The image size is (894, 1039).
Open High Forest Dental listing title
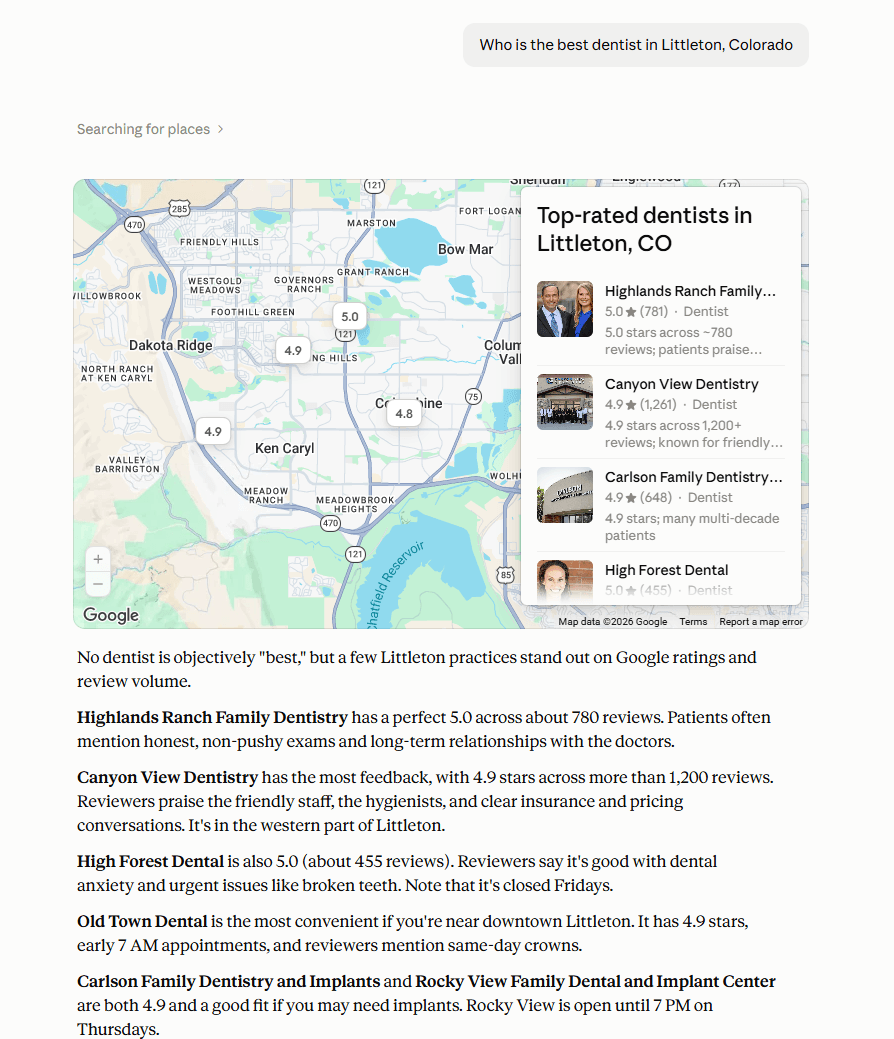pos(666,570)
